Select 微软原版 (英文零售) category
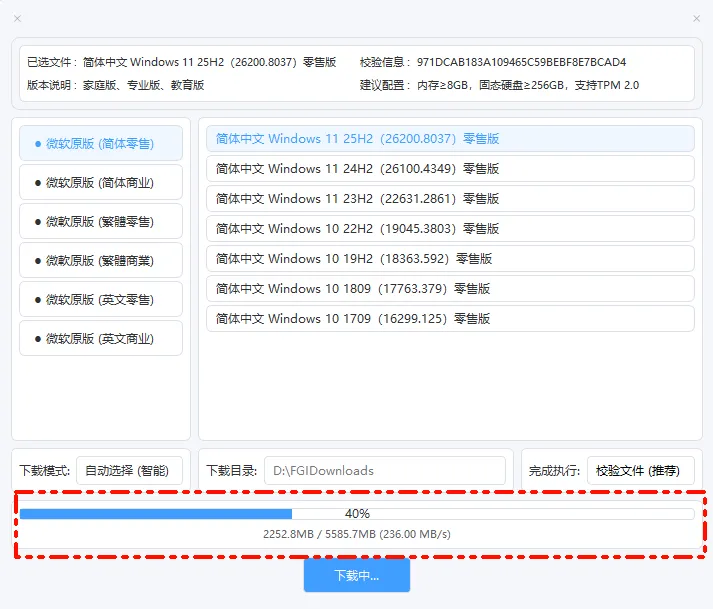The height and width of the screenshot is (609, 713). point(100,299)
